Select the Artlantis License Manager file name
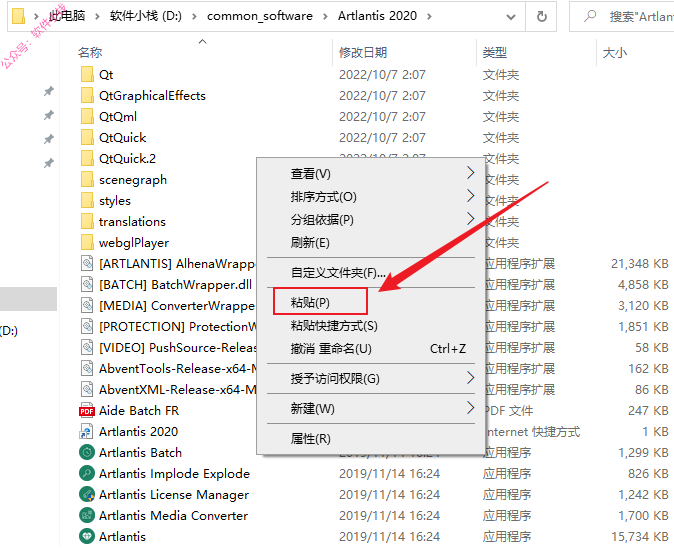674x550 pixels. click(174, 495)
